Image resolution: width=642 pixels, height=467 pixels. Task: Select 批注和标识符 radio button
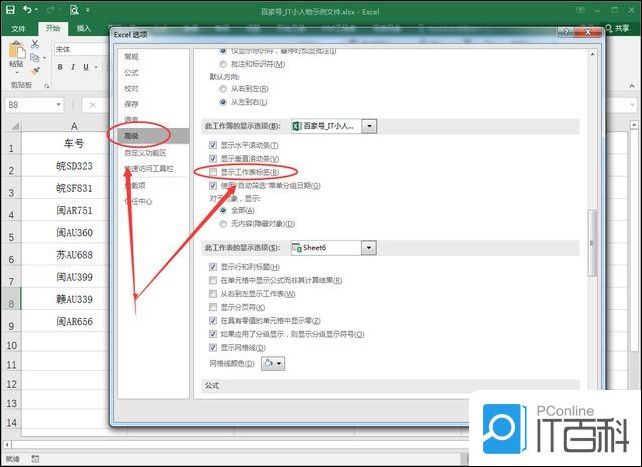click(223, 64)
